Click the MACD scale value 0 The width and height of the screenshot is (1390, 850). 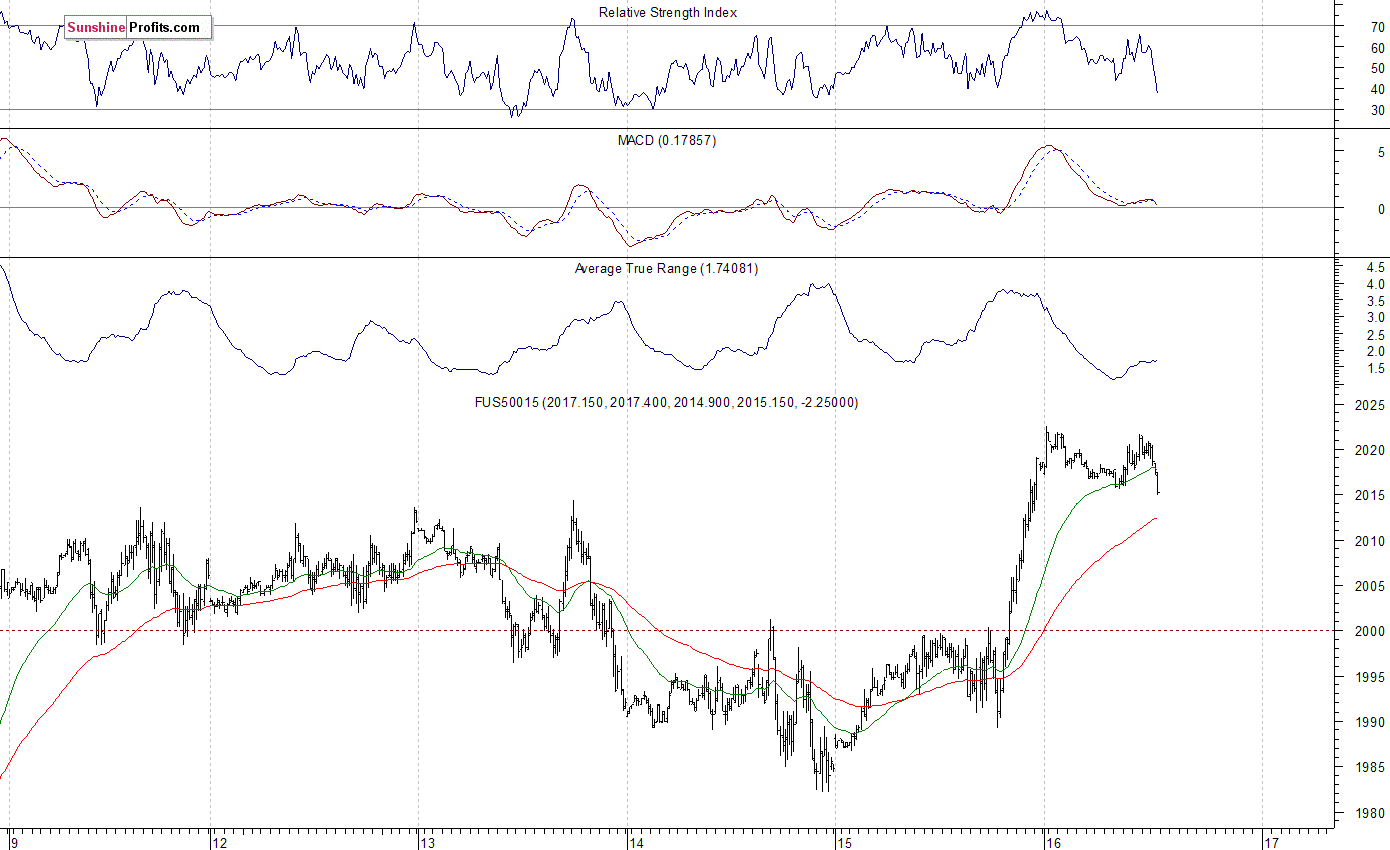click(1381, 209)
